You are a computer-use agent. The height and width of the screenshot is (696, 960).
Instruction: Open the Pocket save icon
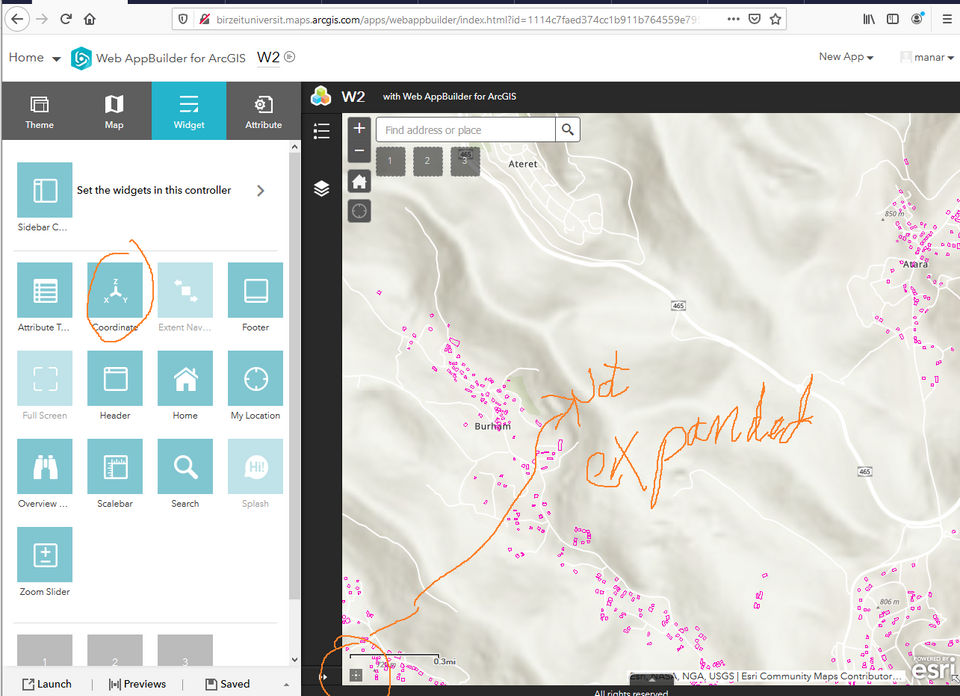coord(754,19)
